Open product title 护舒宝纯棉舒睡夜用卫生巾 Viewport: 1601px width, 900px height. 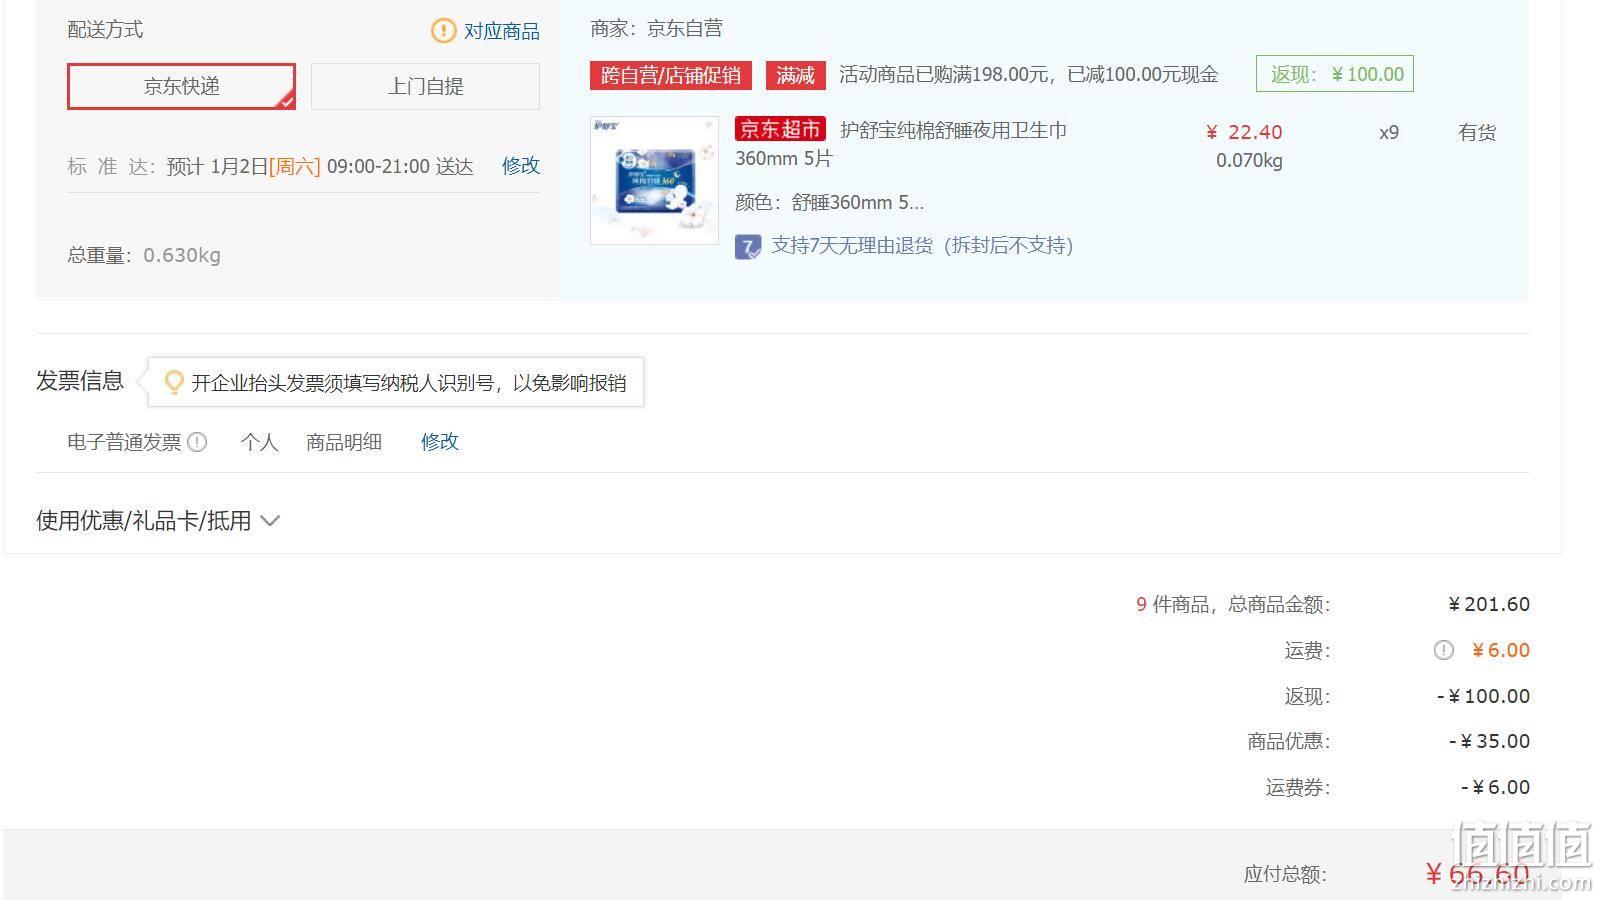point(953,130)
